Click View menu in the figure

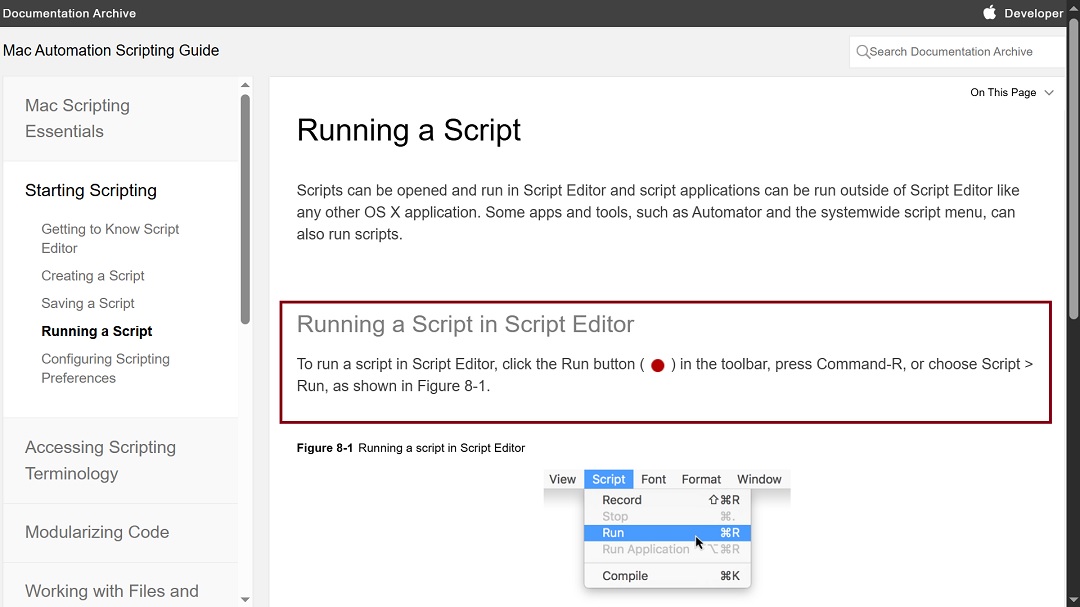pos(562,480)
